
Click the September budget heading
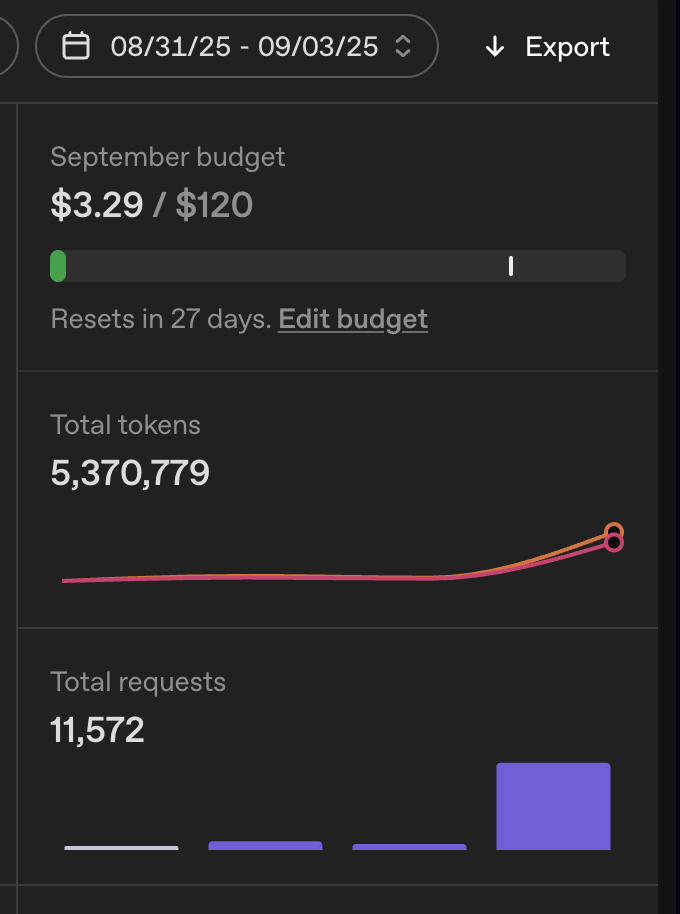tap(168, 157)
